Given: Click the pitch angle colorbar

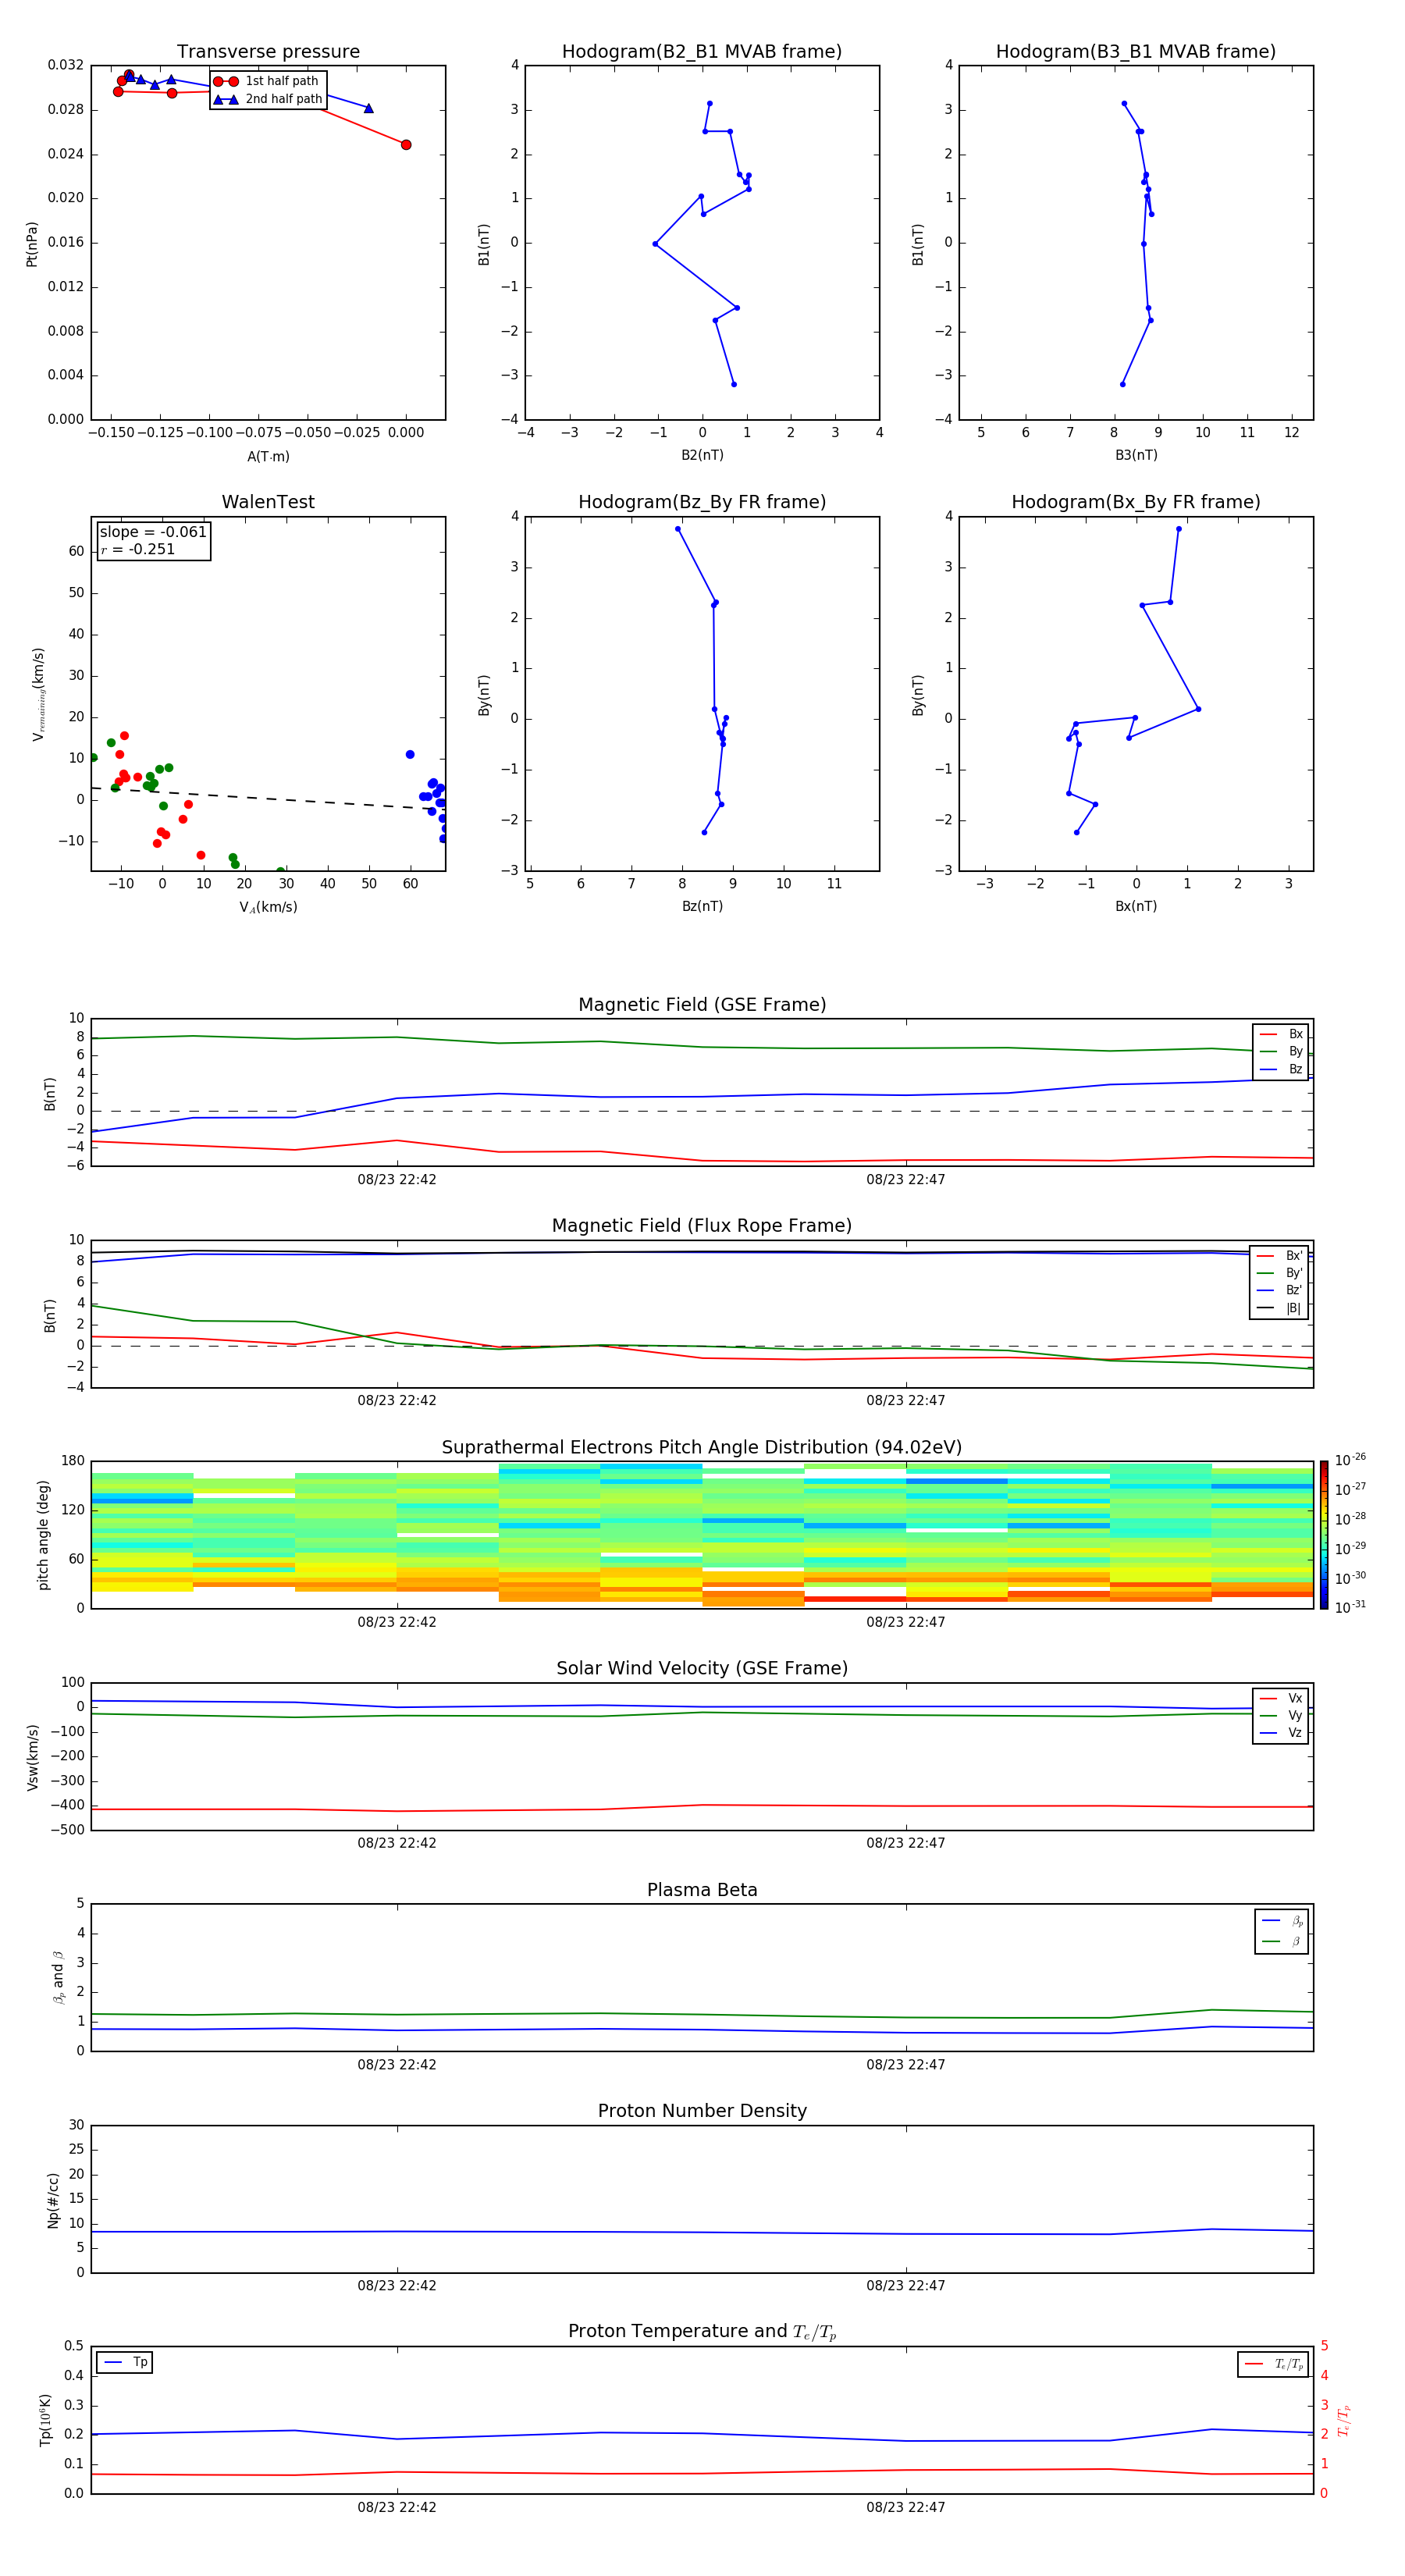Looking at the screenshot, I should pos(1324,1535).
